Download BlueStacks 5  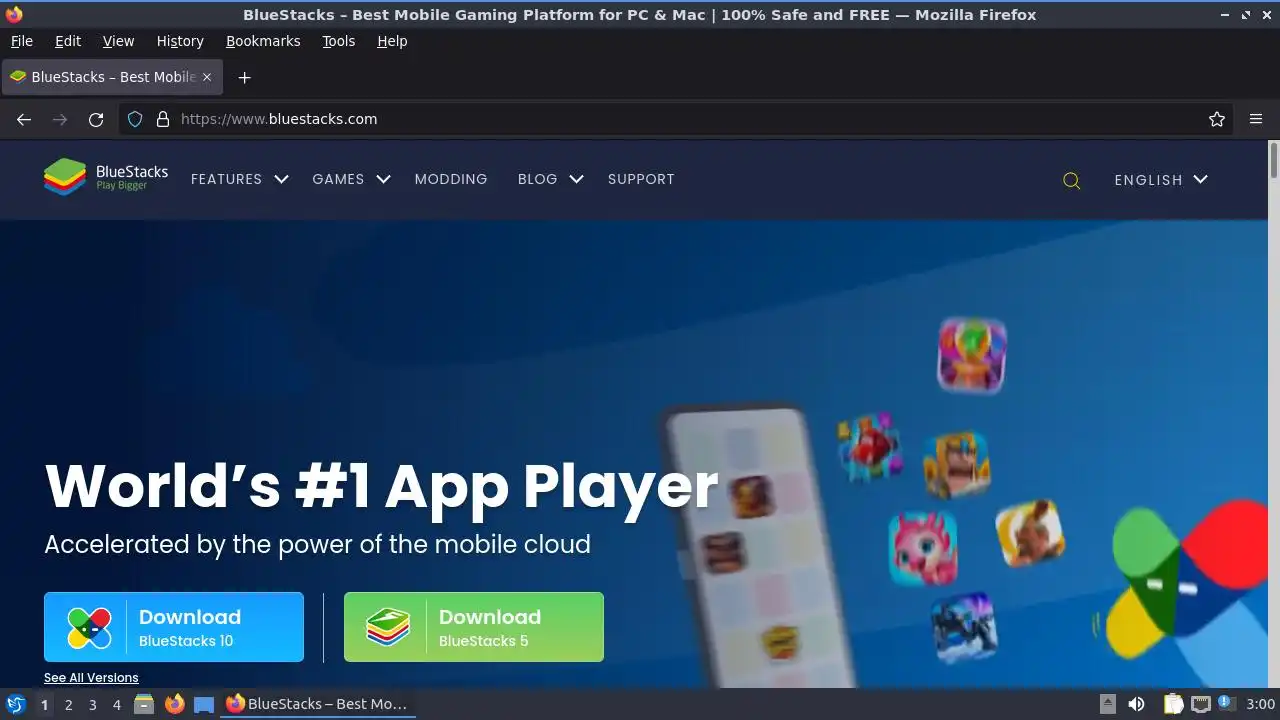[x=474, y=627]
